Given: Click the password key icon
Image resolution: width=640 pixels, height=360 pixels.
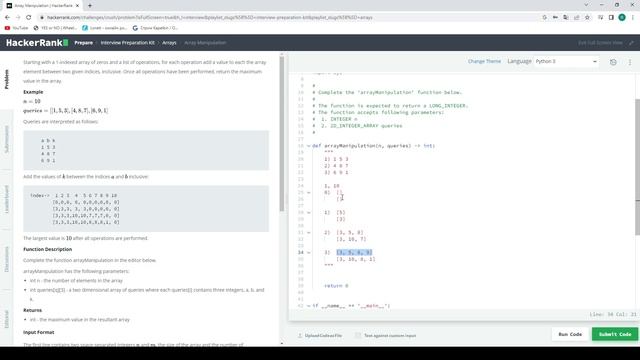Looking at the screenshot, I should click(555, 18).
